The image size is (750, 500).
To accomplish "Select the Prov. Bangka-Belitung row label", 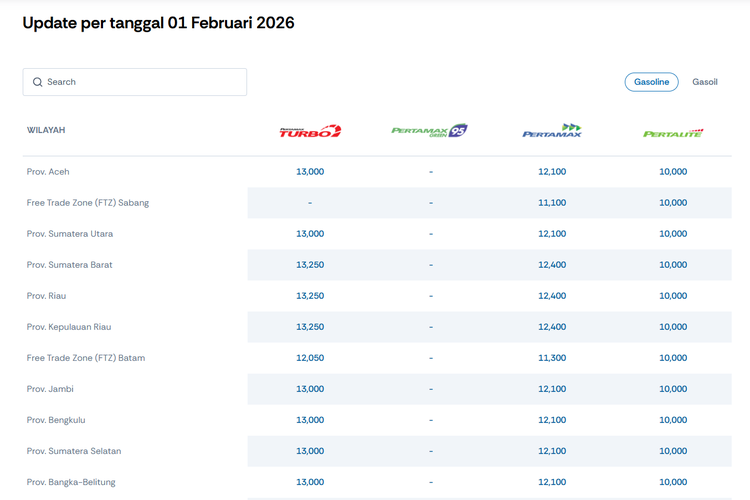I will 71,482.
